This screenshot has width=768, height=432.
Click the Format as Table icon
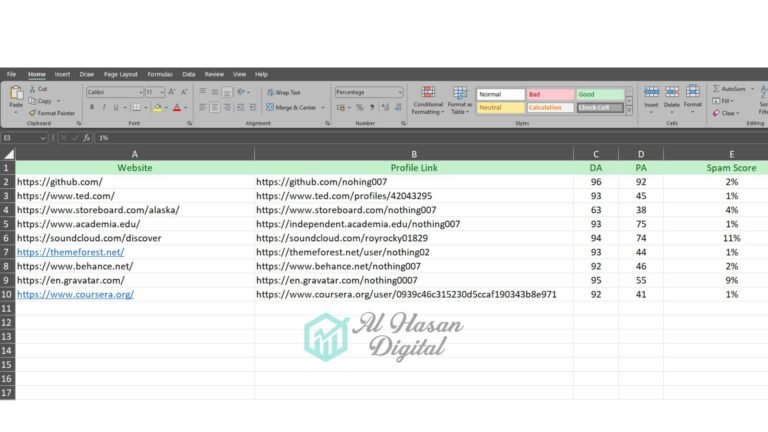[459, 93]
